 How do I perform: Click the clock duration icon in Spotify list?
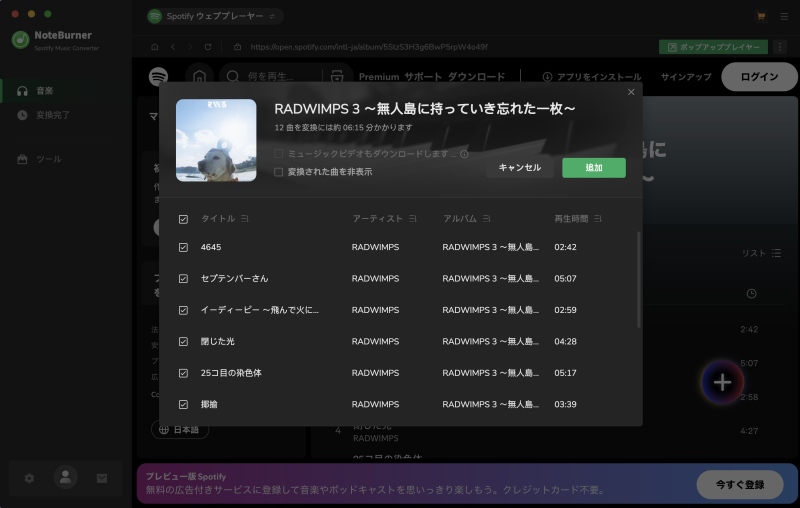(751, 294)
